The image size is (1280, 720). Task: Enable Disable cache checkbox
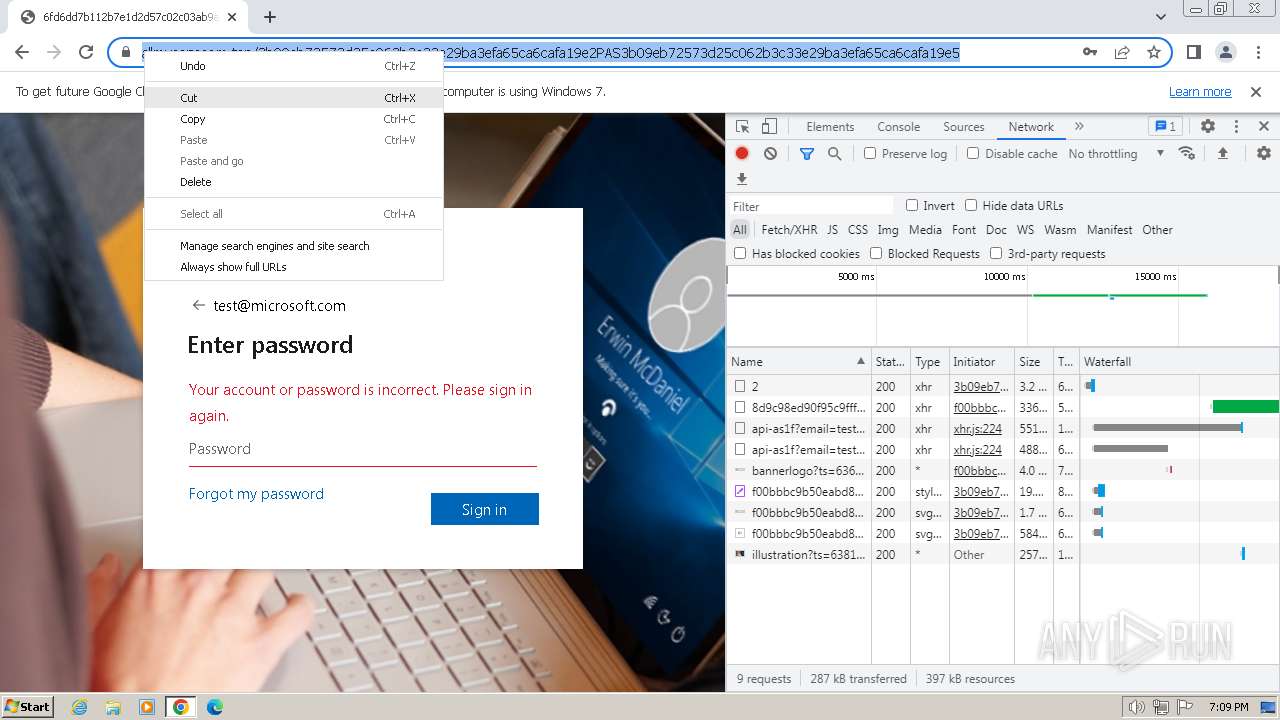pyautogui.click(x=973, y=154)
